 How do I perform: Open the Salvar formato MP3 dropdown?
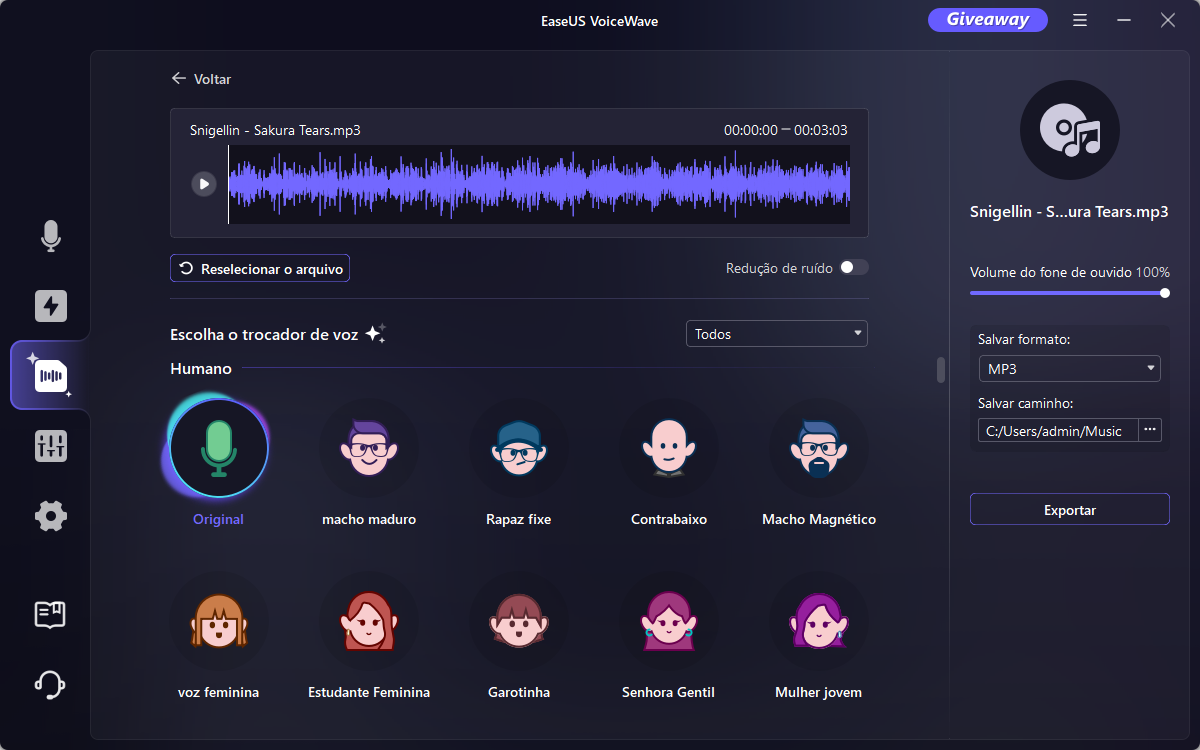pyautogui.click(x=1069, y=368)
